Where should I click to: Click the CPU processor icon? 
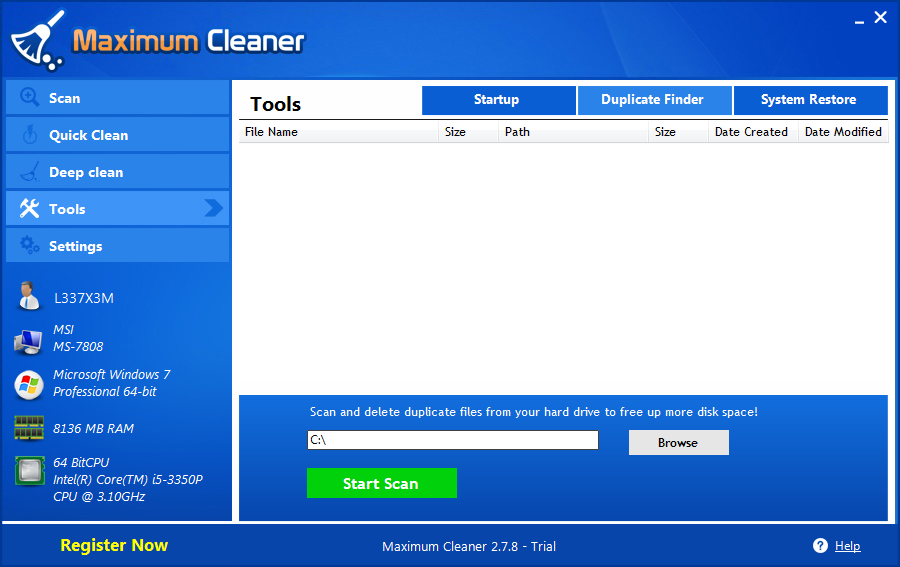point(29,471)
